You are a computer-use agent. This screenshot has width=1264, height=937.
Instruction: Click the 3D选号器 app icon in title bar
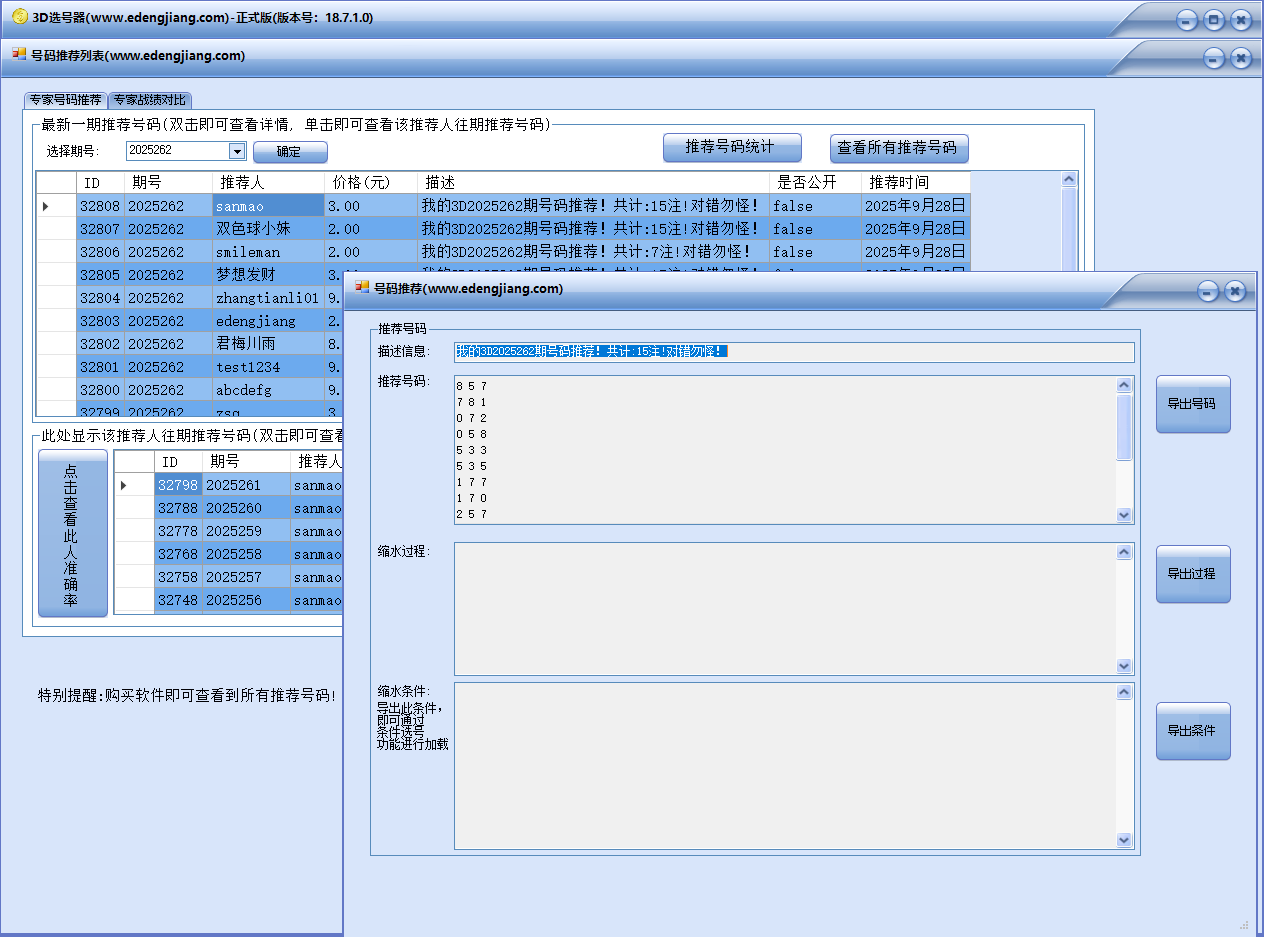19,17
